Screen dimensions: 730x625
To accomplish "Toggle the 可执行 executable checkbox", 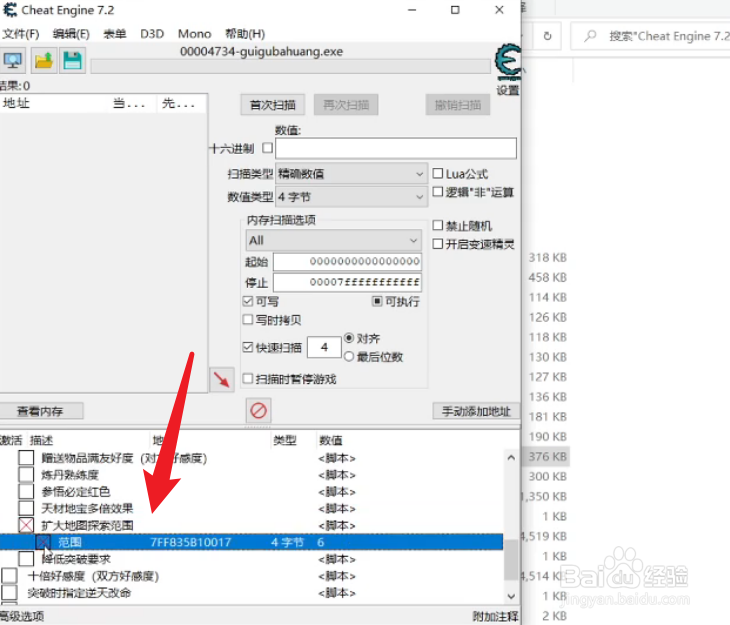I will click(x=377, y=301).
